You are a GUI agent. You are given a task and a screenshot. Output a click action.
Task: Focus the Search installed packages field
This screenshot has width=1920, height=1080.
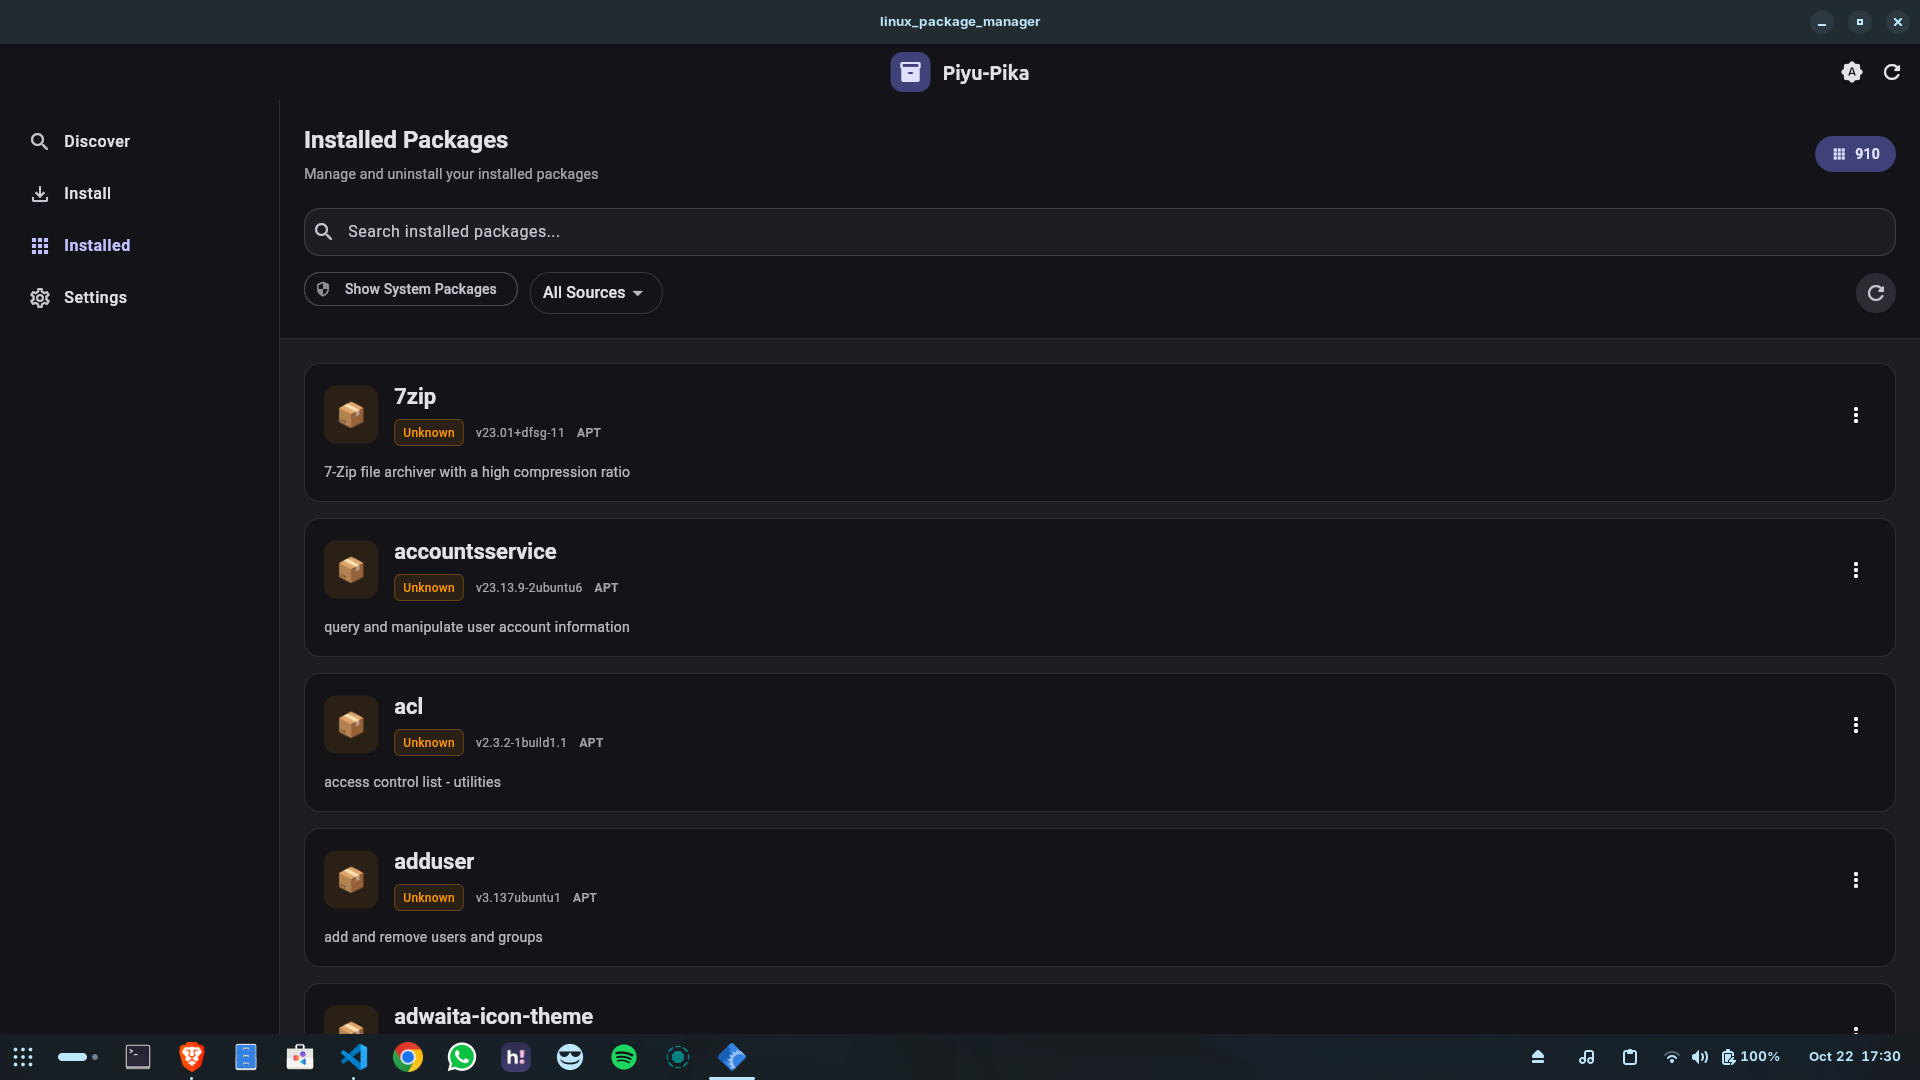pyautogui.click(x=1098, y=232)
